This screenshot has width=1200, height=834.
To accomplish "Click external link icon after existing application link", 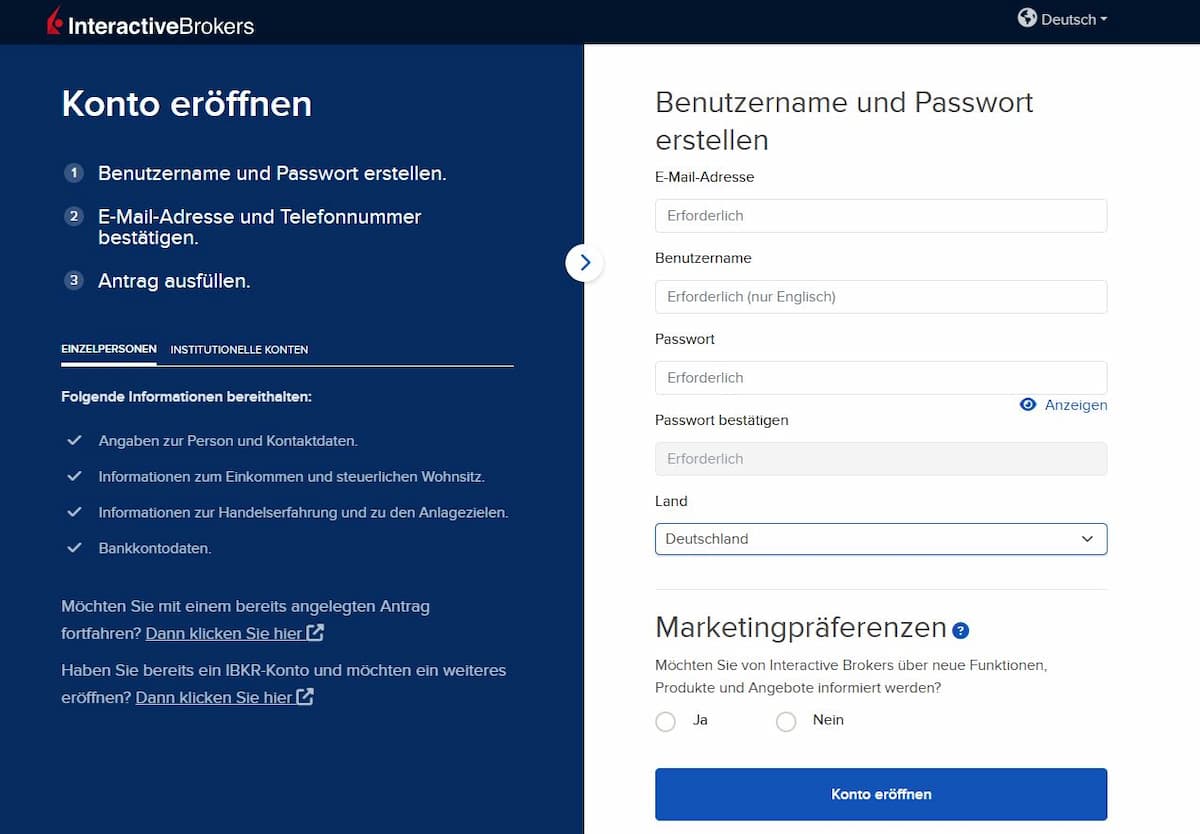I will pos(315,633).
